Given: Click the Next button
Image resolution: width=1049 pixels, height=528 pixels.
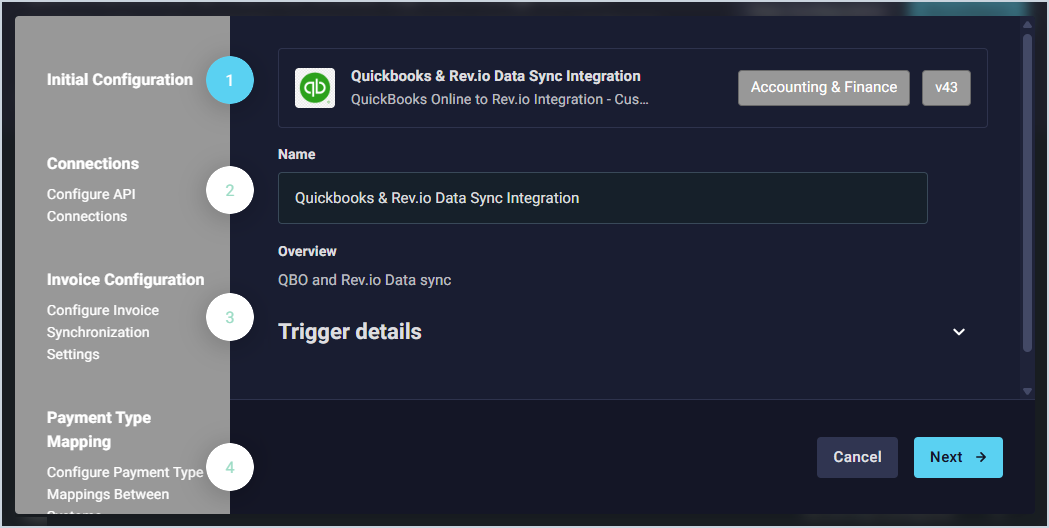Looking at the screenshot, I should [x=958, y=457].
